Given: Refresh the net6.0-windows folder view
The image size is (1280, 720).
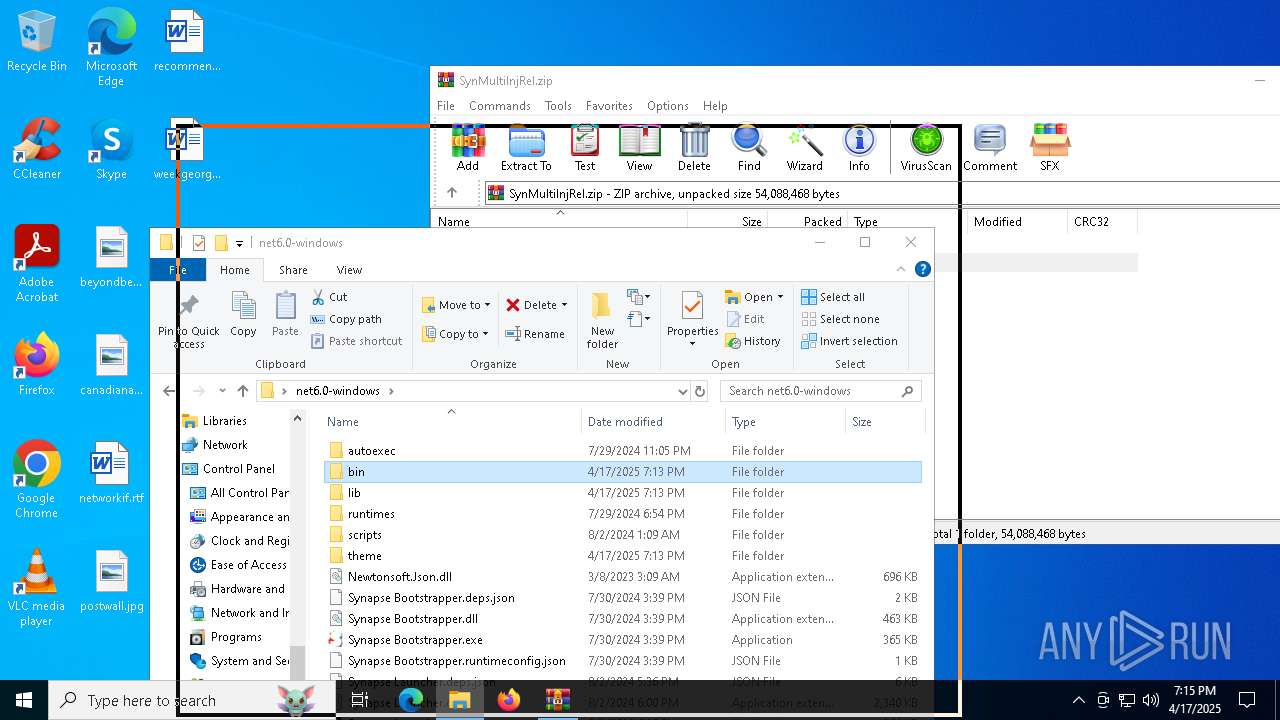Looking at the screenshot, I should [x=700, y=391].
